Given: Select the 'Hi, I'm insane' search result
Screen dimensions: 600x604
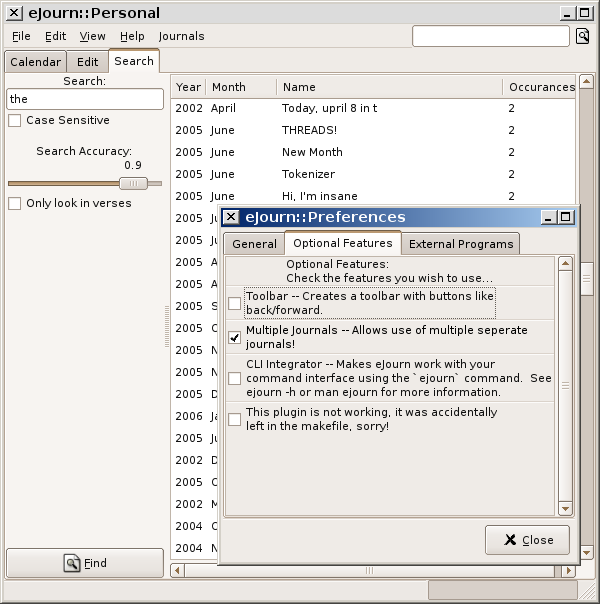Looking at the screenshot, I should pyautogui.click(x=373, y=196).
